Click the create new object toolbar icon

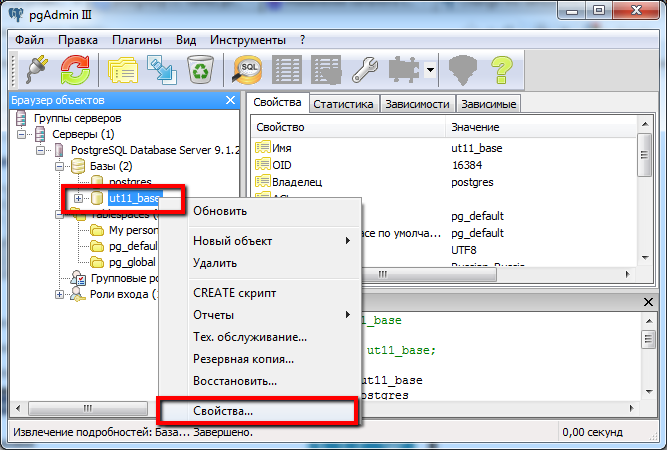[x=162, y=69]
